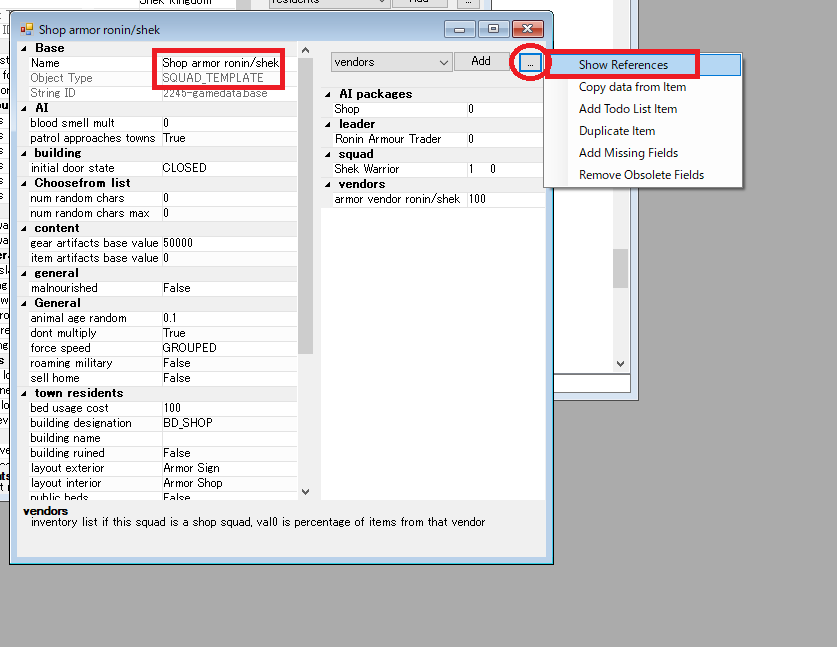Collapse the Base section
The width and height of the screenshot is (837, 647).
tap(24, 48)
